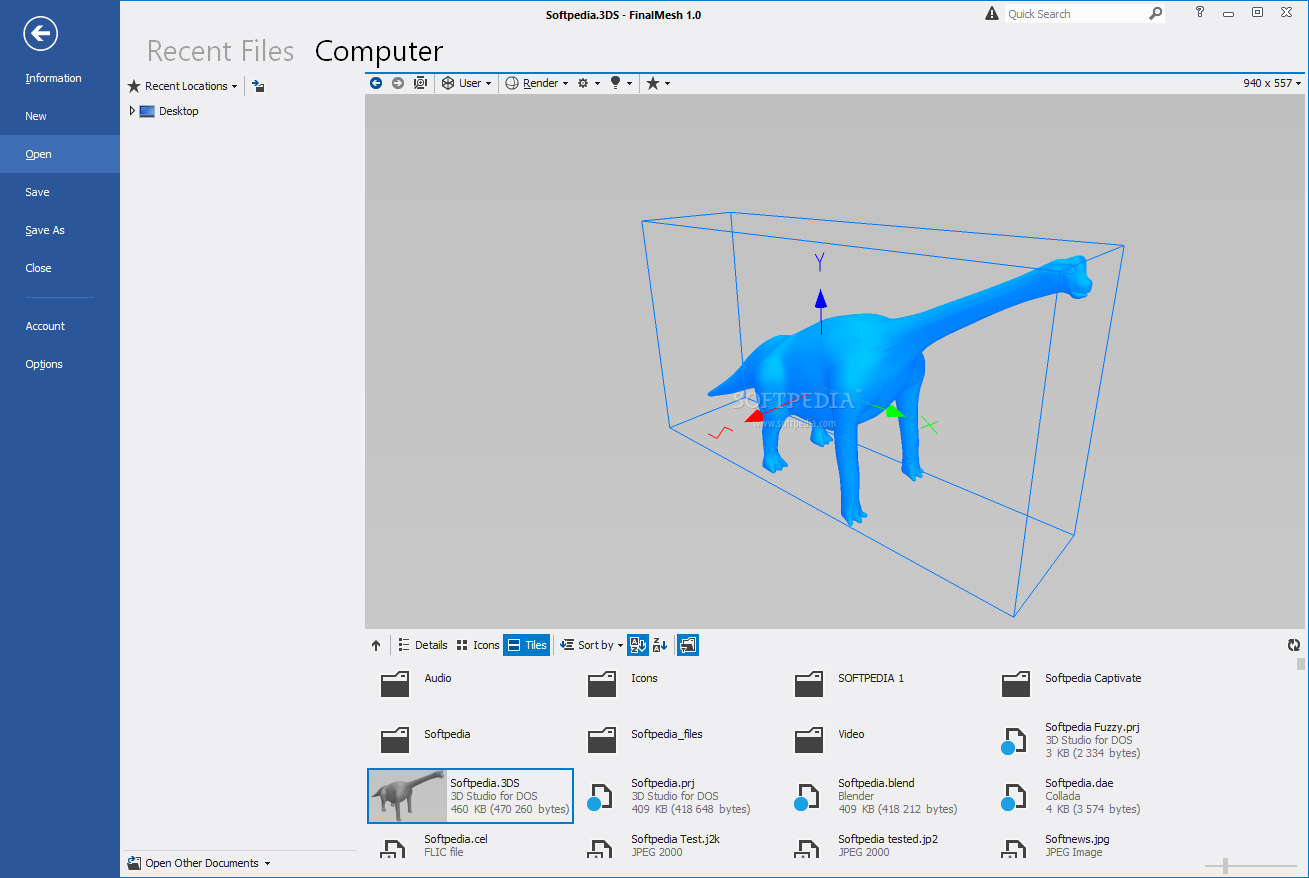The width and height of the screenshot is (1309, 878).
Task: Click the refresh icon in file list
Action: [x=1294, y=645]
